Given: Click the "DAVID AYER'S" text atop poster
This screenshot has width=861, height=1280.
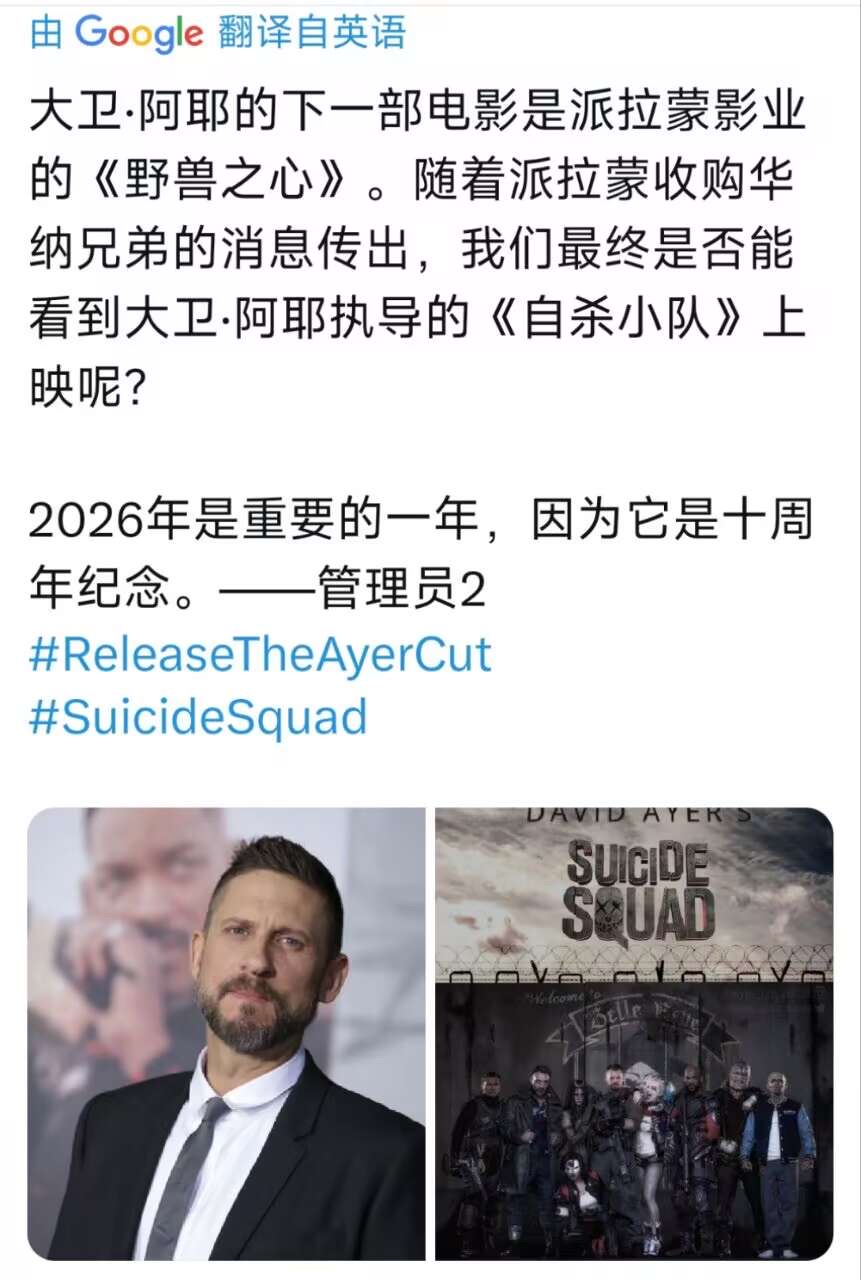Looking at the screenshot, I should coord(639,815).
